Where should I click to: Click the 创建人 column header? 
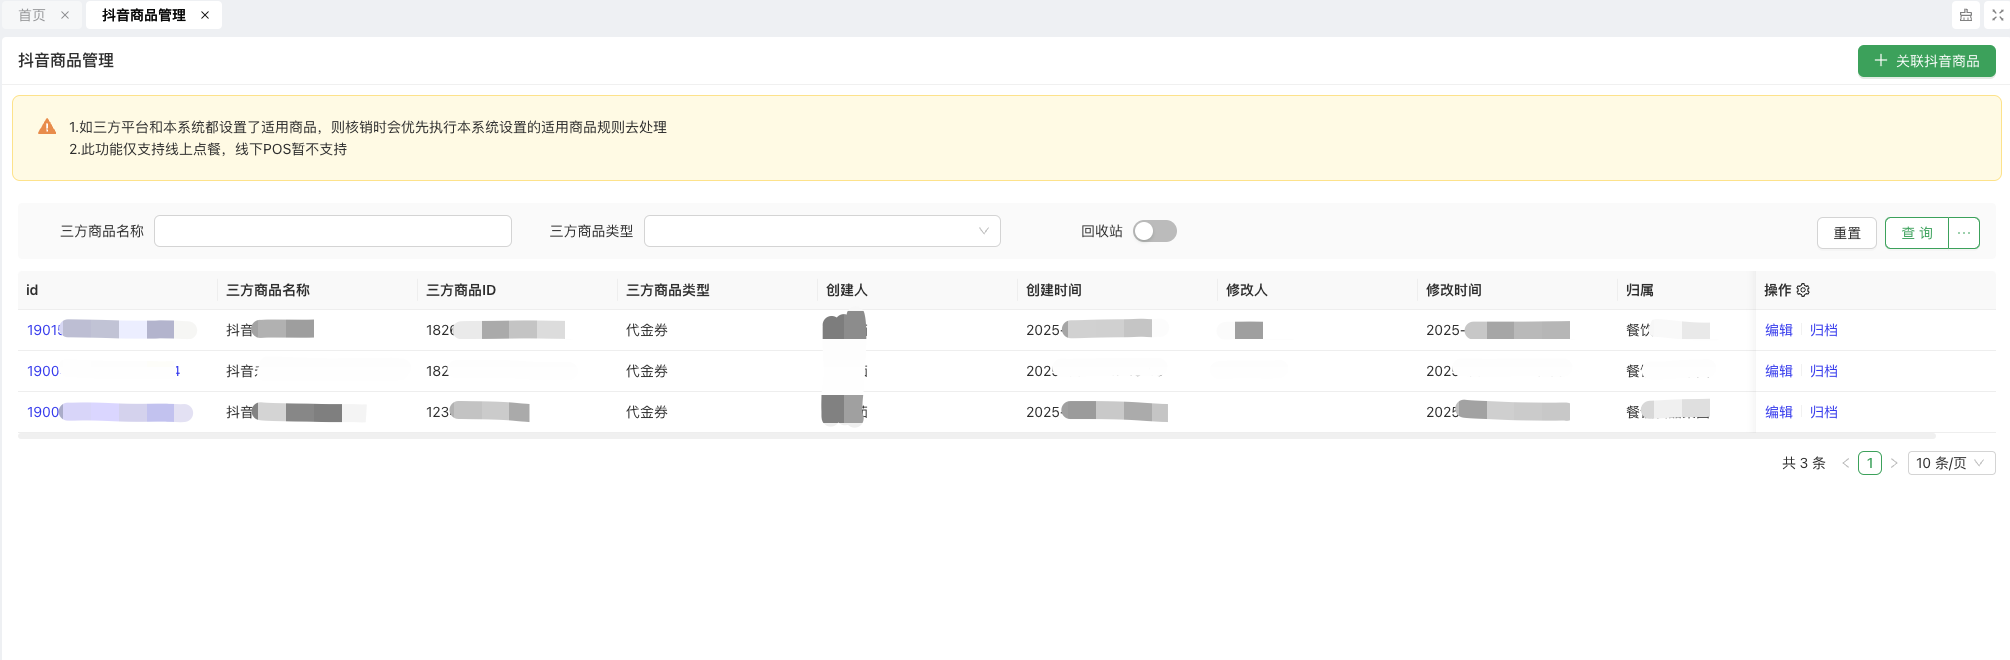coord(847,290)
